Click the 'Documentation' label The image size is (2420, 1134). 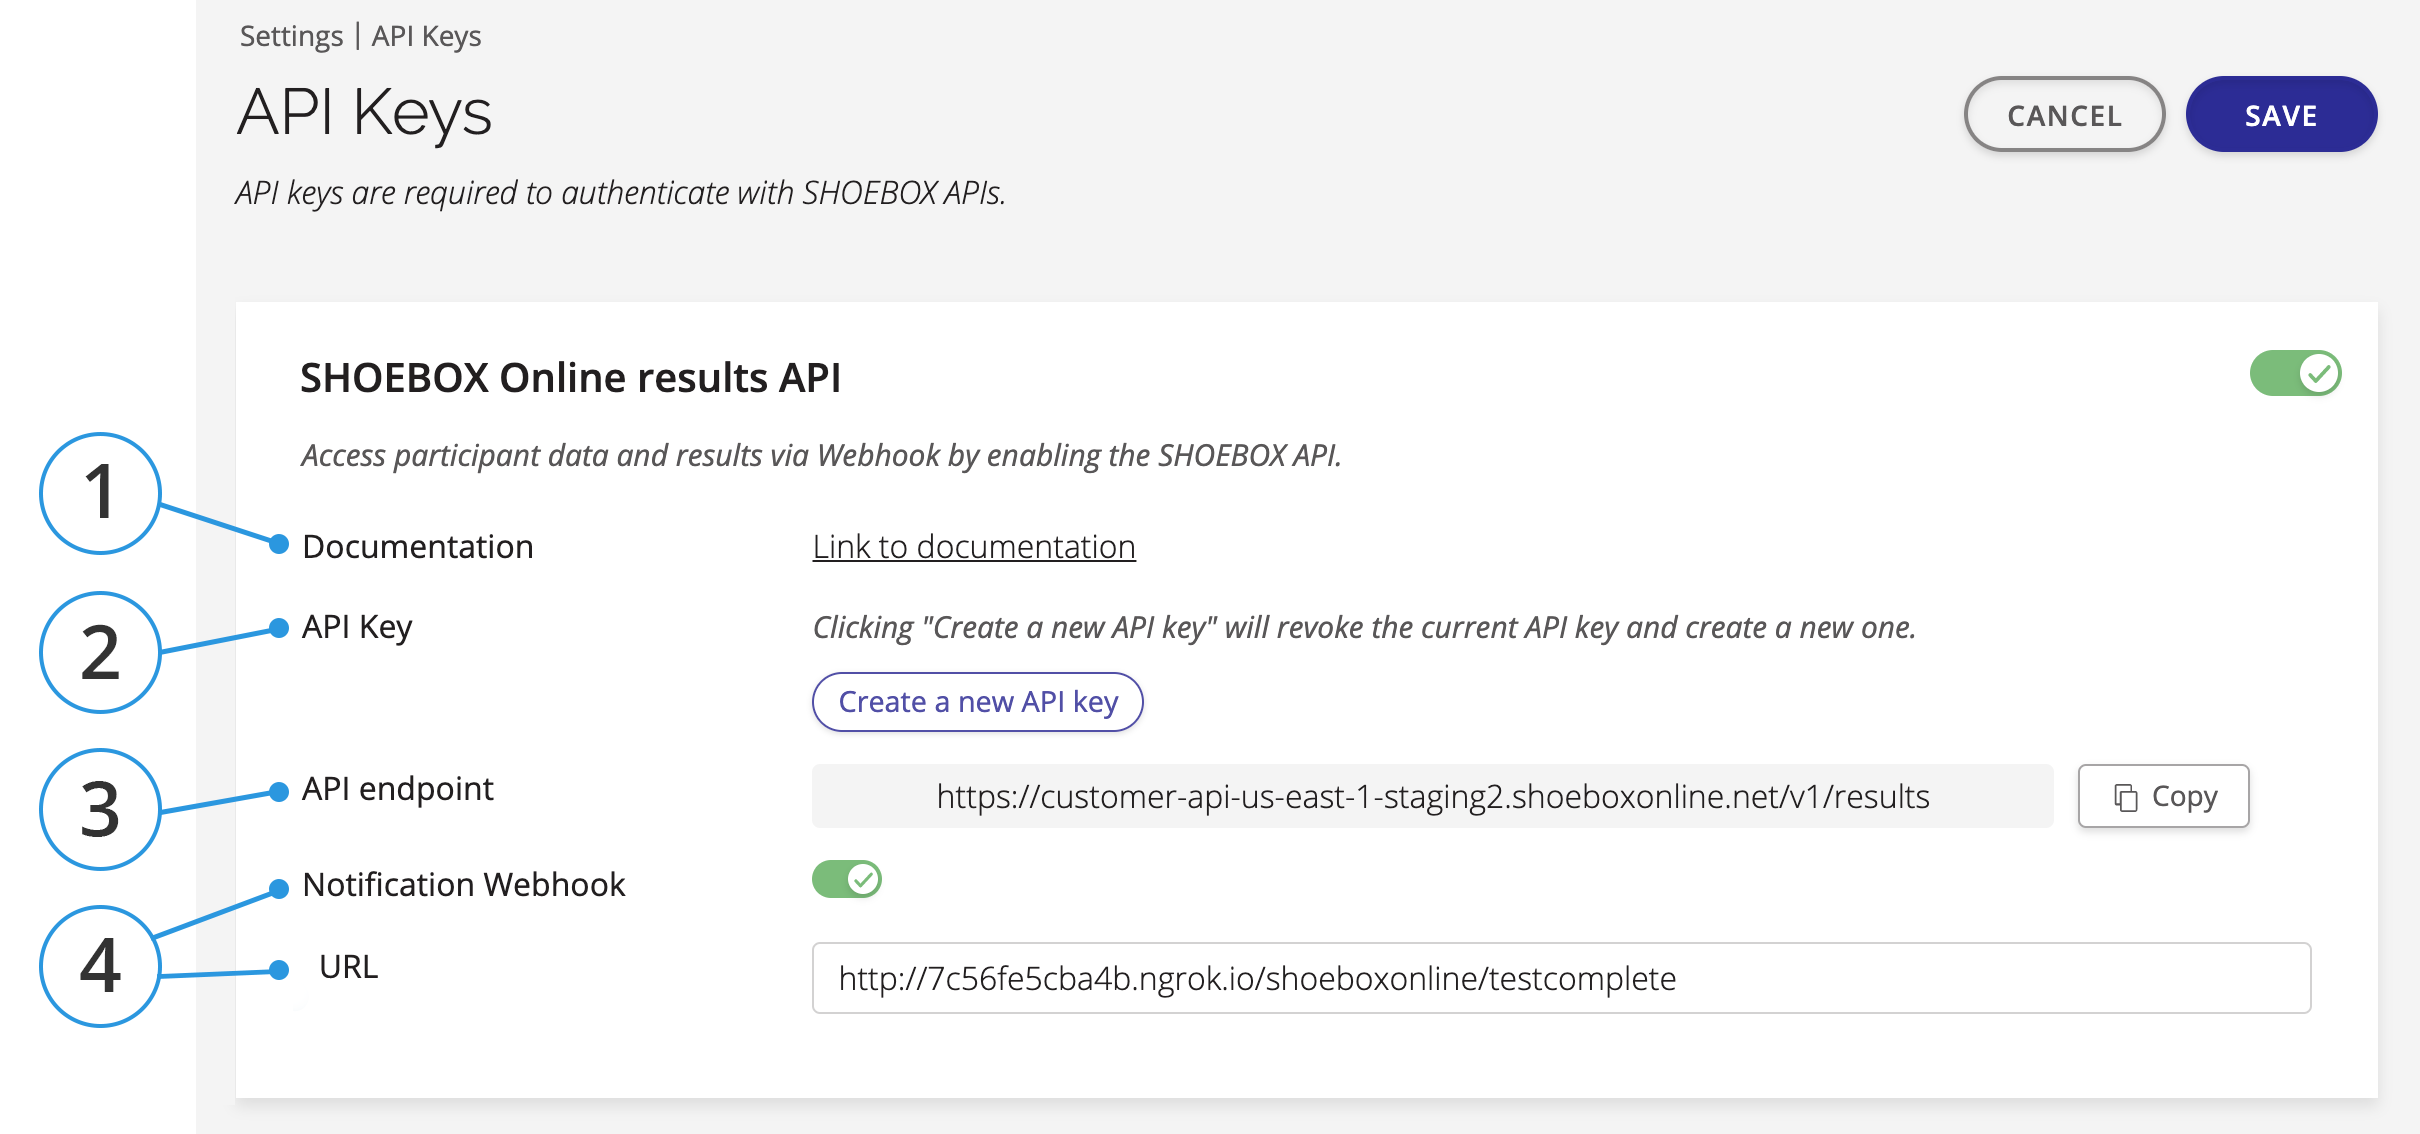[418, 547]
